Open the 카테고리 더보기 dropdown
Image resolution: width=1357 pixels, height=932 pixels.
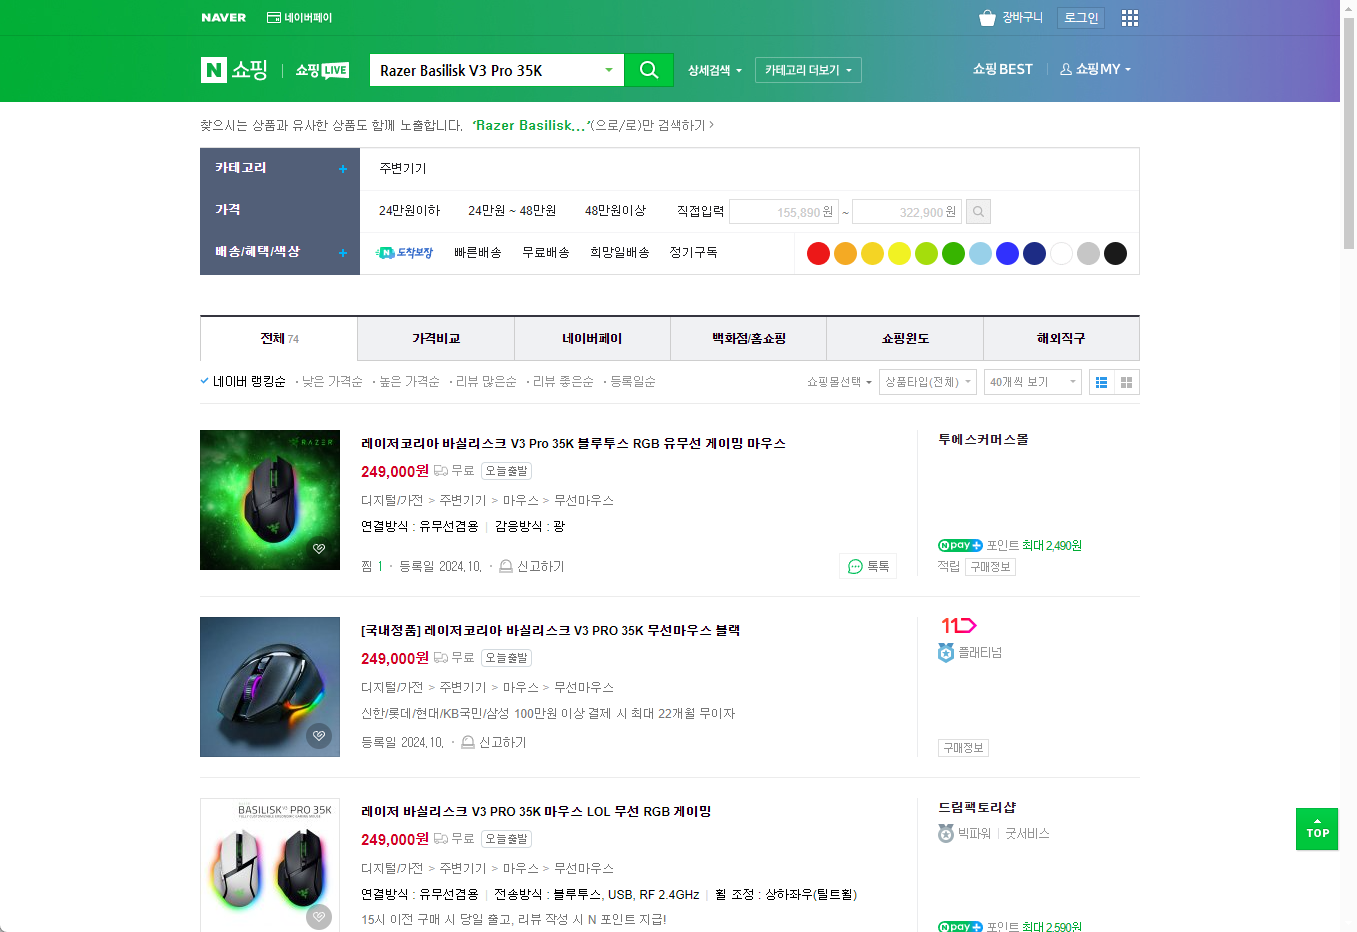[808, 70]
